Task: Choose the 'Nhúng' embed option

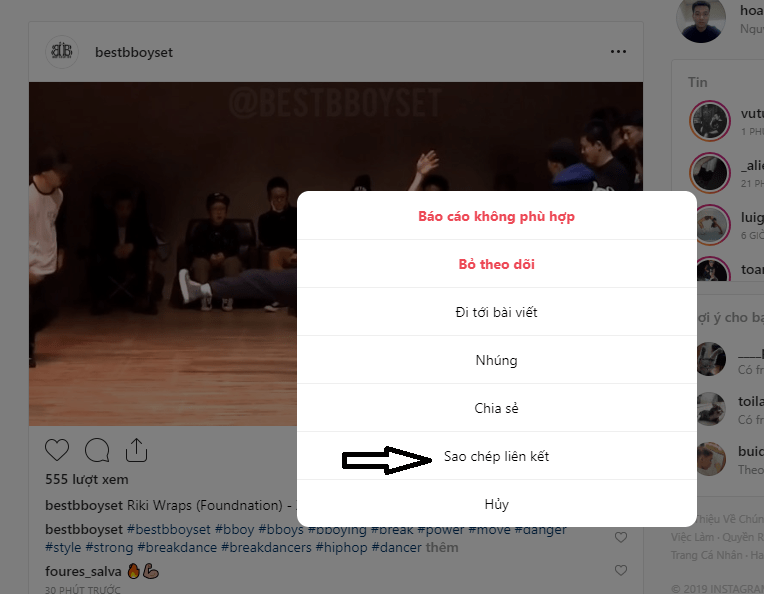Action: click(x=497, y=360)
